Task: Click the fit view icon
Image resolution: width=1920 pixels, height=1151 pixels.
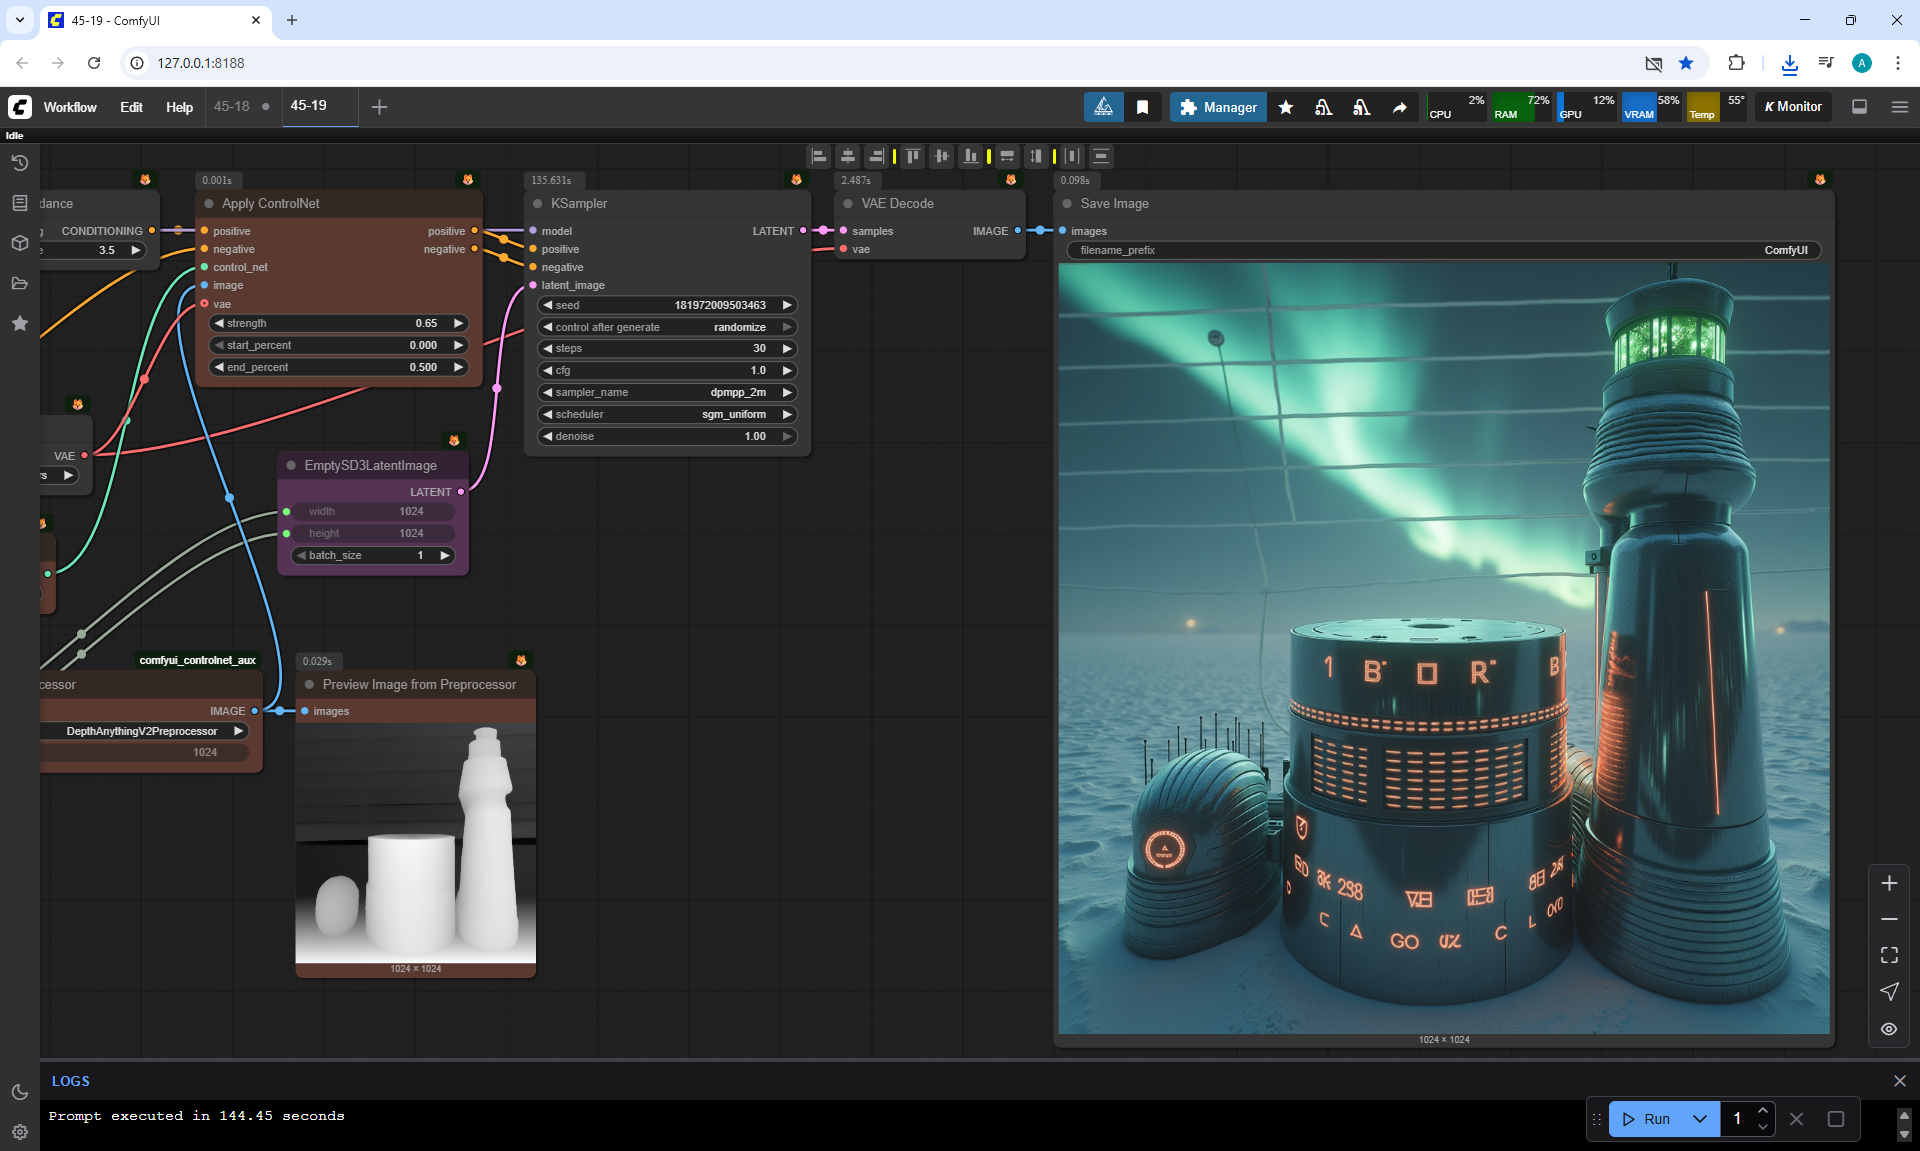Action: click(1888, 955)
